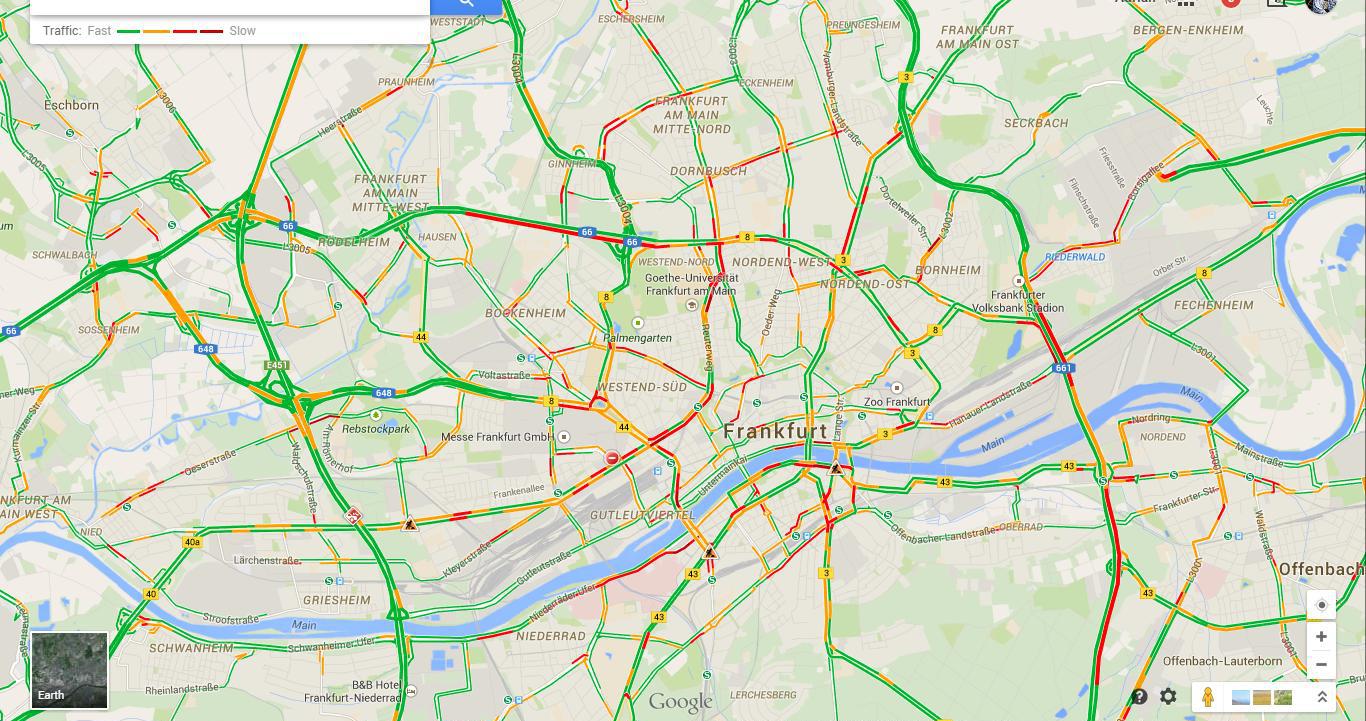Open the second photo thumbnail in imagery strip
This screenshot has height=721, width=1366.
(1262, 697)
